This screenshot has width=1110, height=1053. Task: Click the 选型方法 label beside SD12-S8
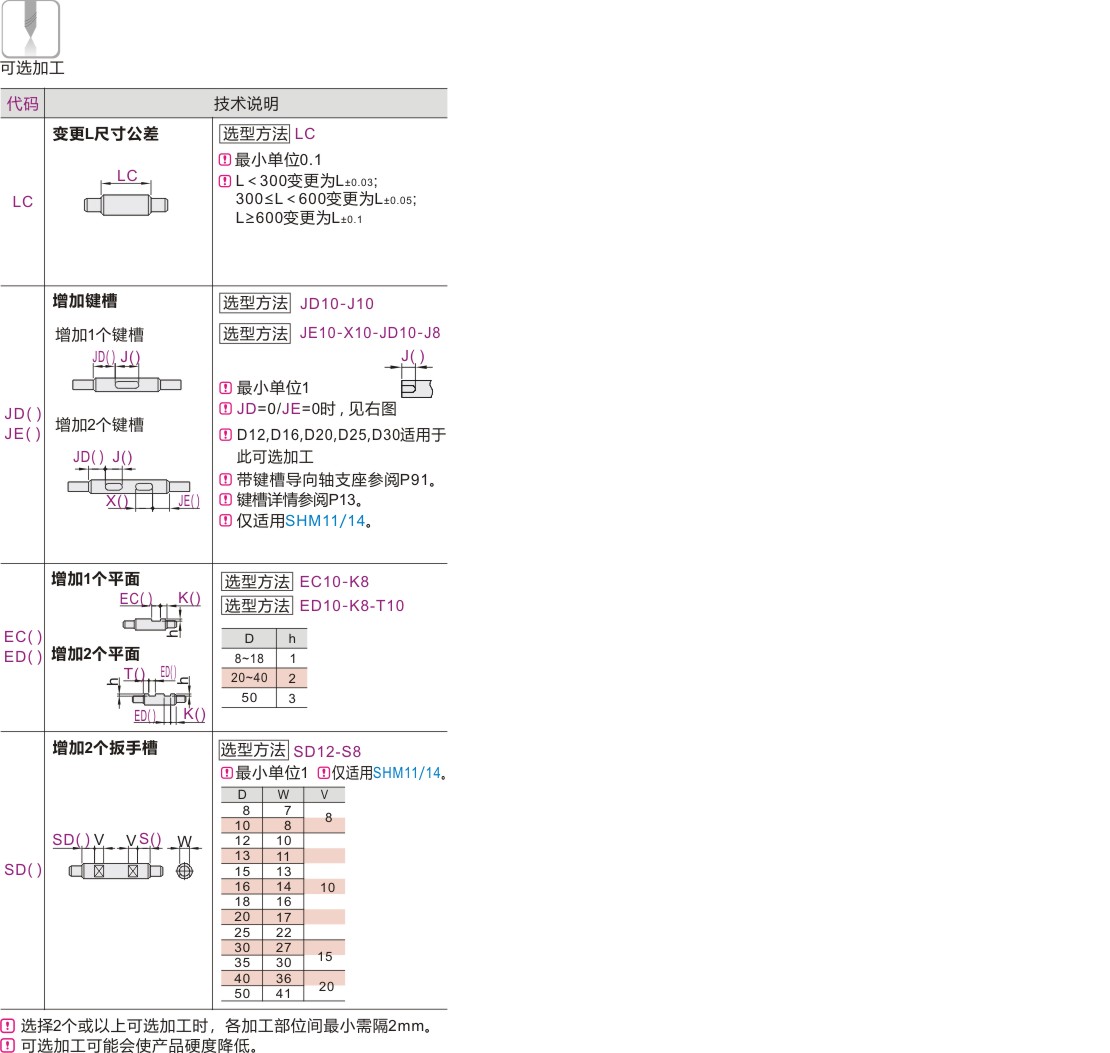[253, 750]
